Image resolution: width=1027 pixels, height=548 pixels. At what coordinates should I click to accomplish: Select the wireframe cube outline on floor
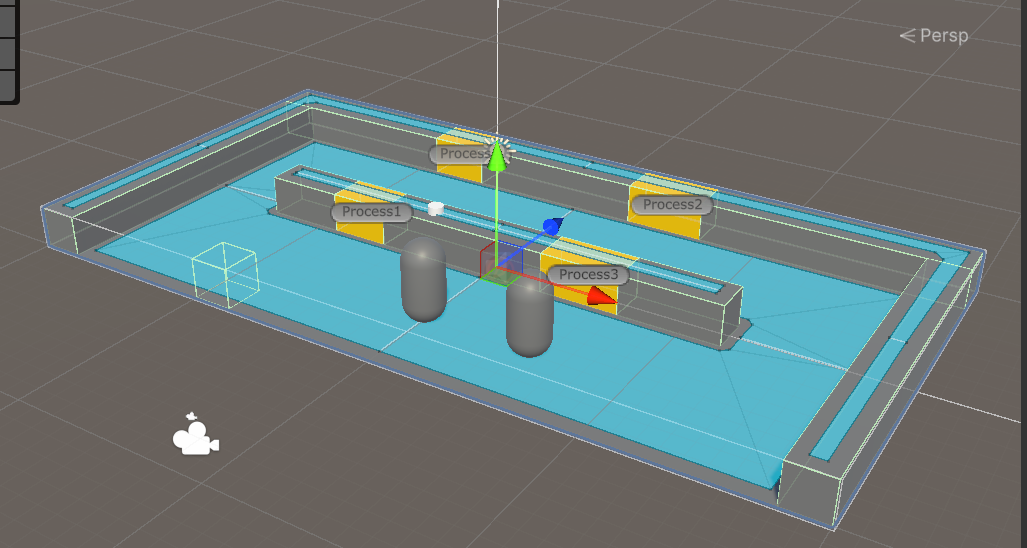224,271
